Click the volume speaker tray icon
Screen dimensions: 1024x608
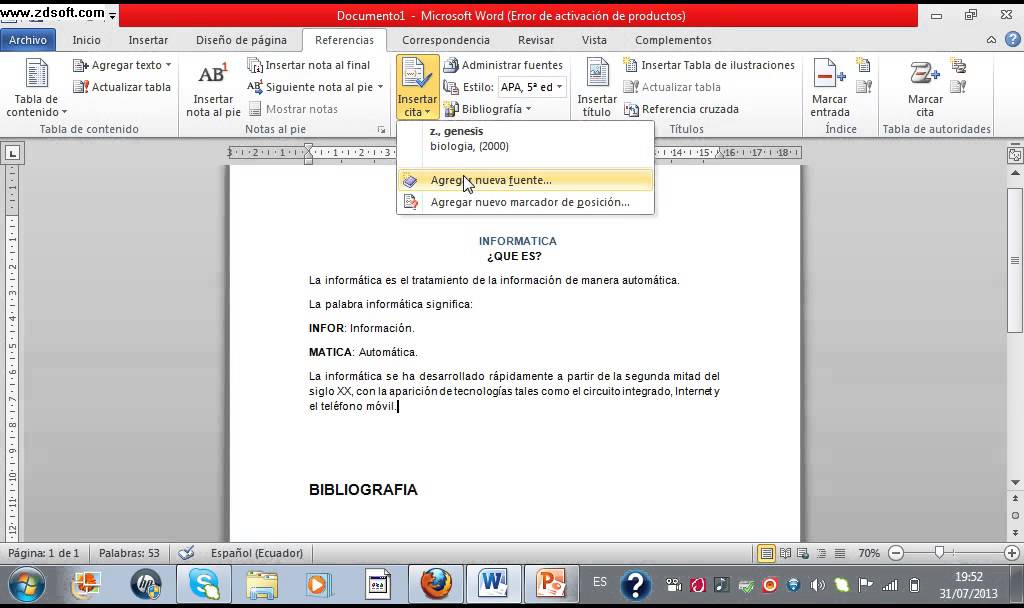[817, 584]
